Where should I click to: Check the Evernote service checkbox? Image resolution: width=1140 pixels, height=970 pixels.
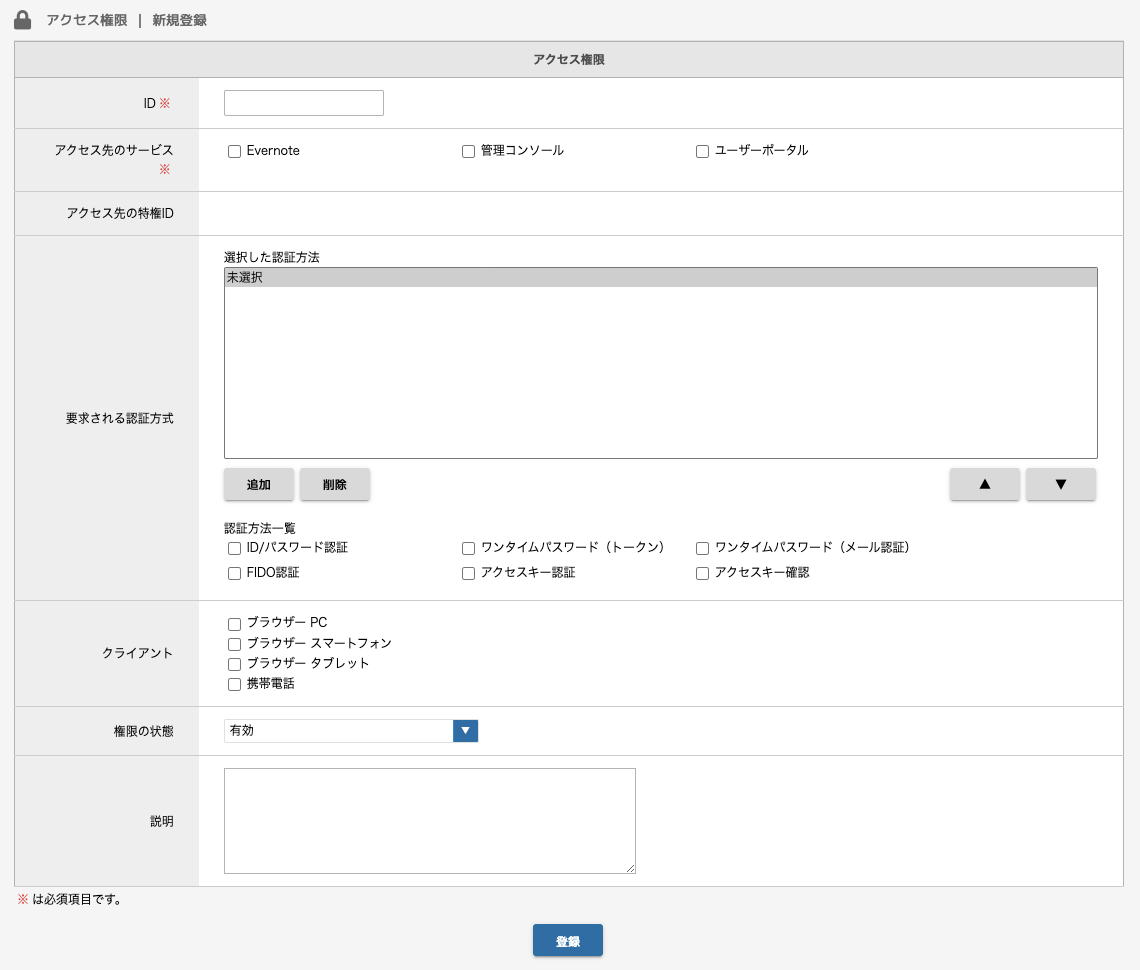[x=234, y=151]
